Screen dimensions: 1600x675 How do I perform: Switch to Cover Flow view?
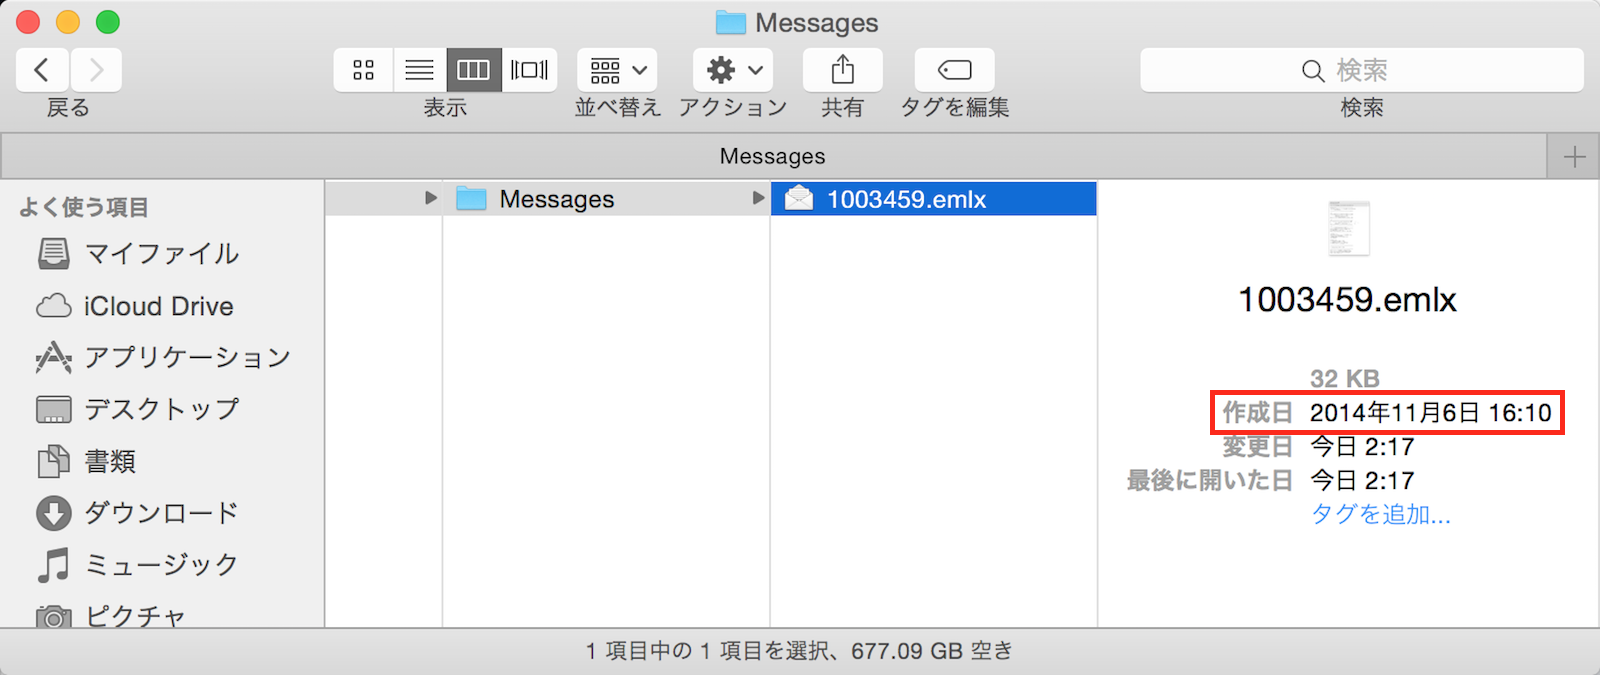(x=529, y=70)
